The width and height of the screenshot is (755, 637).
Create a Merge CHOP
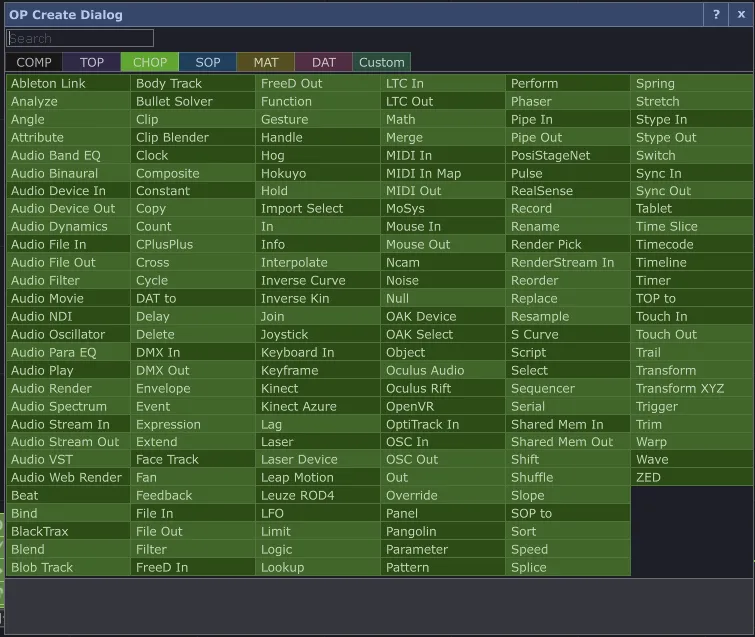point(443,137)
